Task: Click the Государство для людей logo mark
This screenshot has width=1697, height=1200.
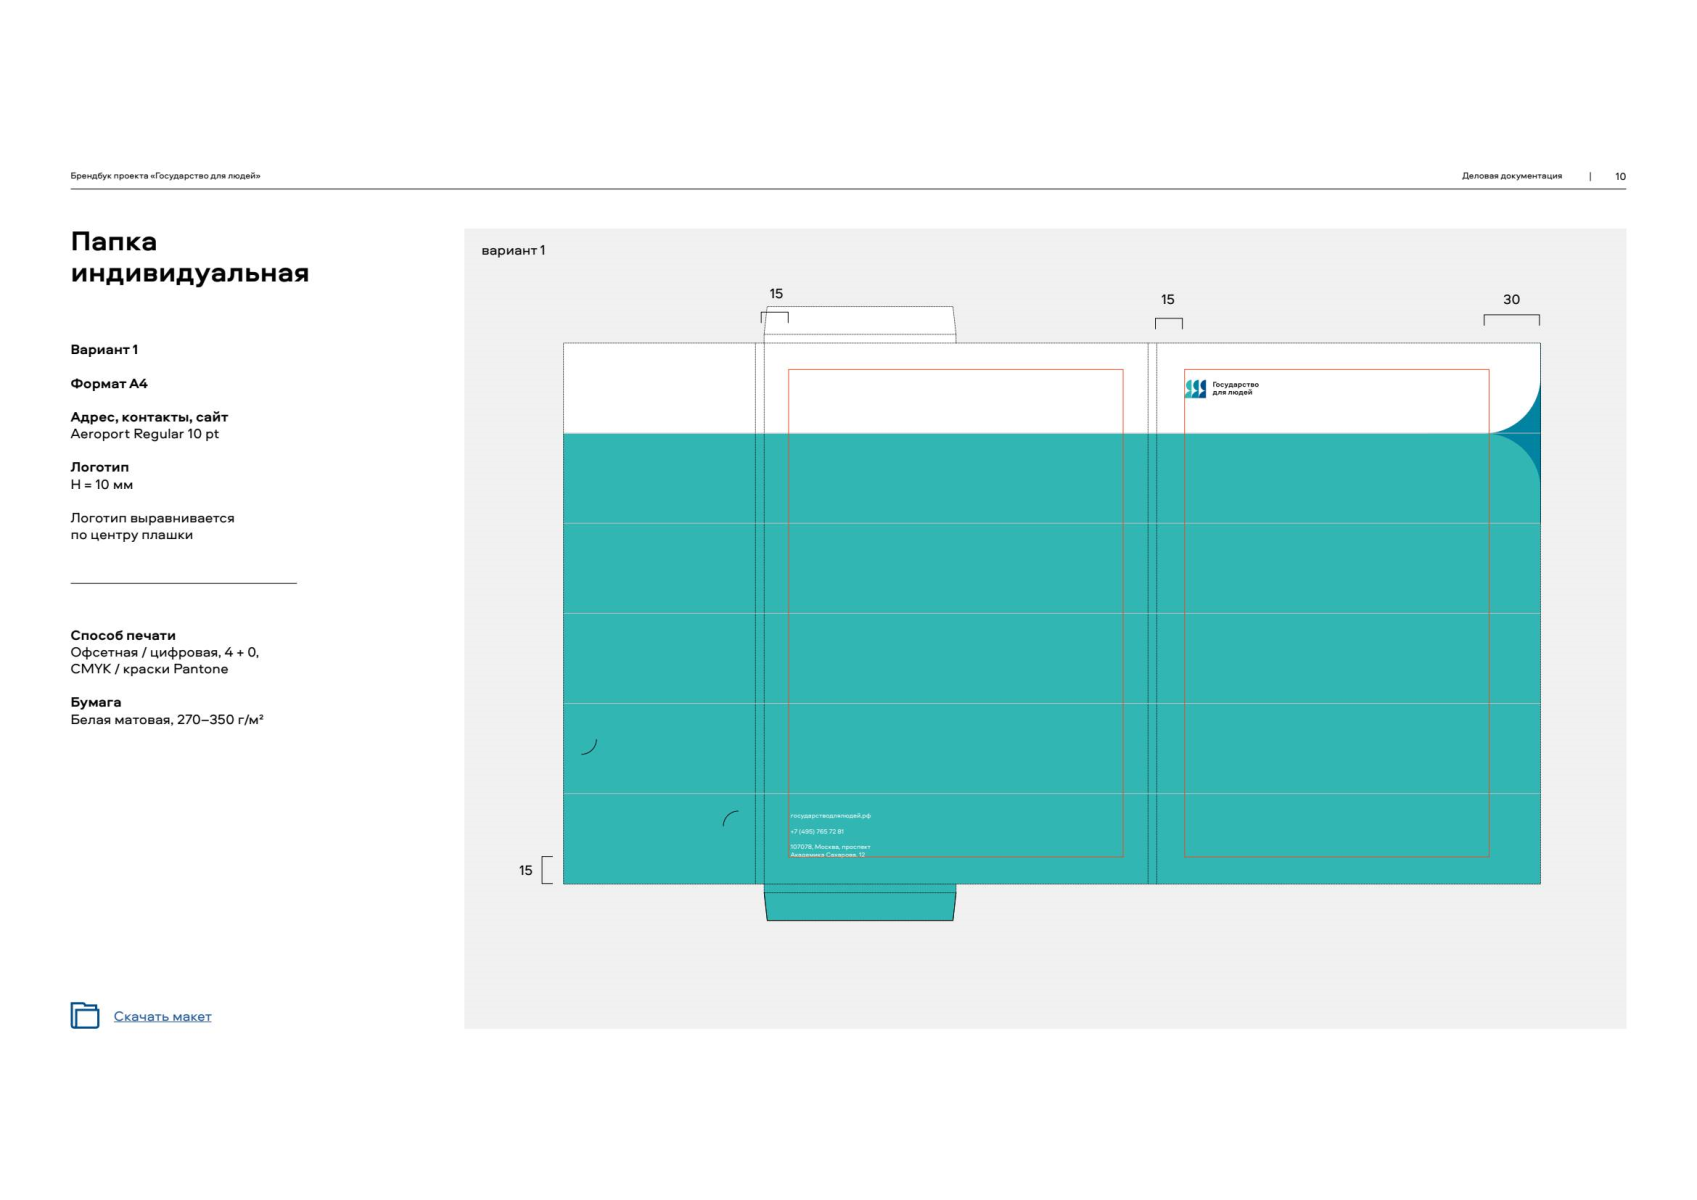Action: click(x=1195, y=389)
